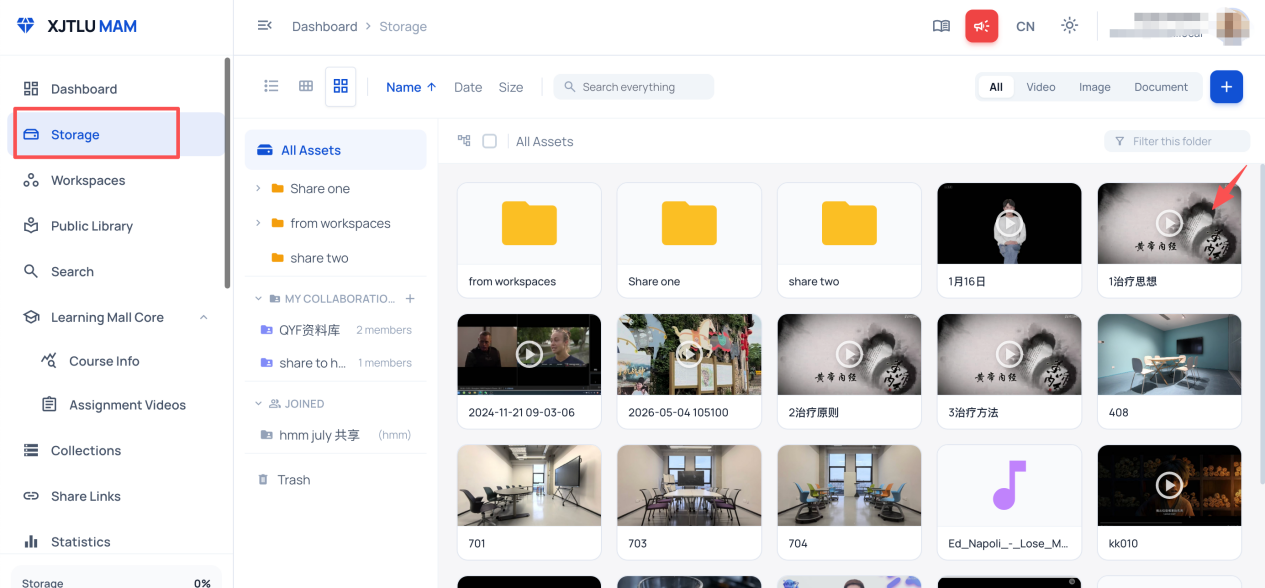Open 2026-05-04 105100 video

pyautogui.click(x=689, y=371)
